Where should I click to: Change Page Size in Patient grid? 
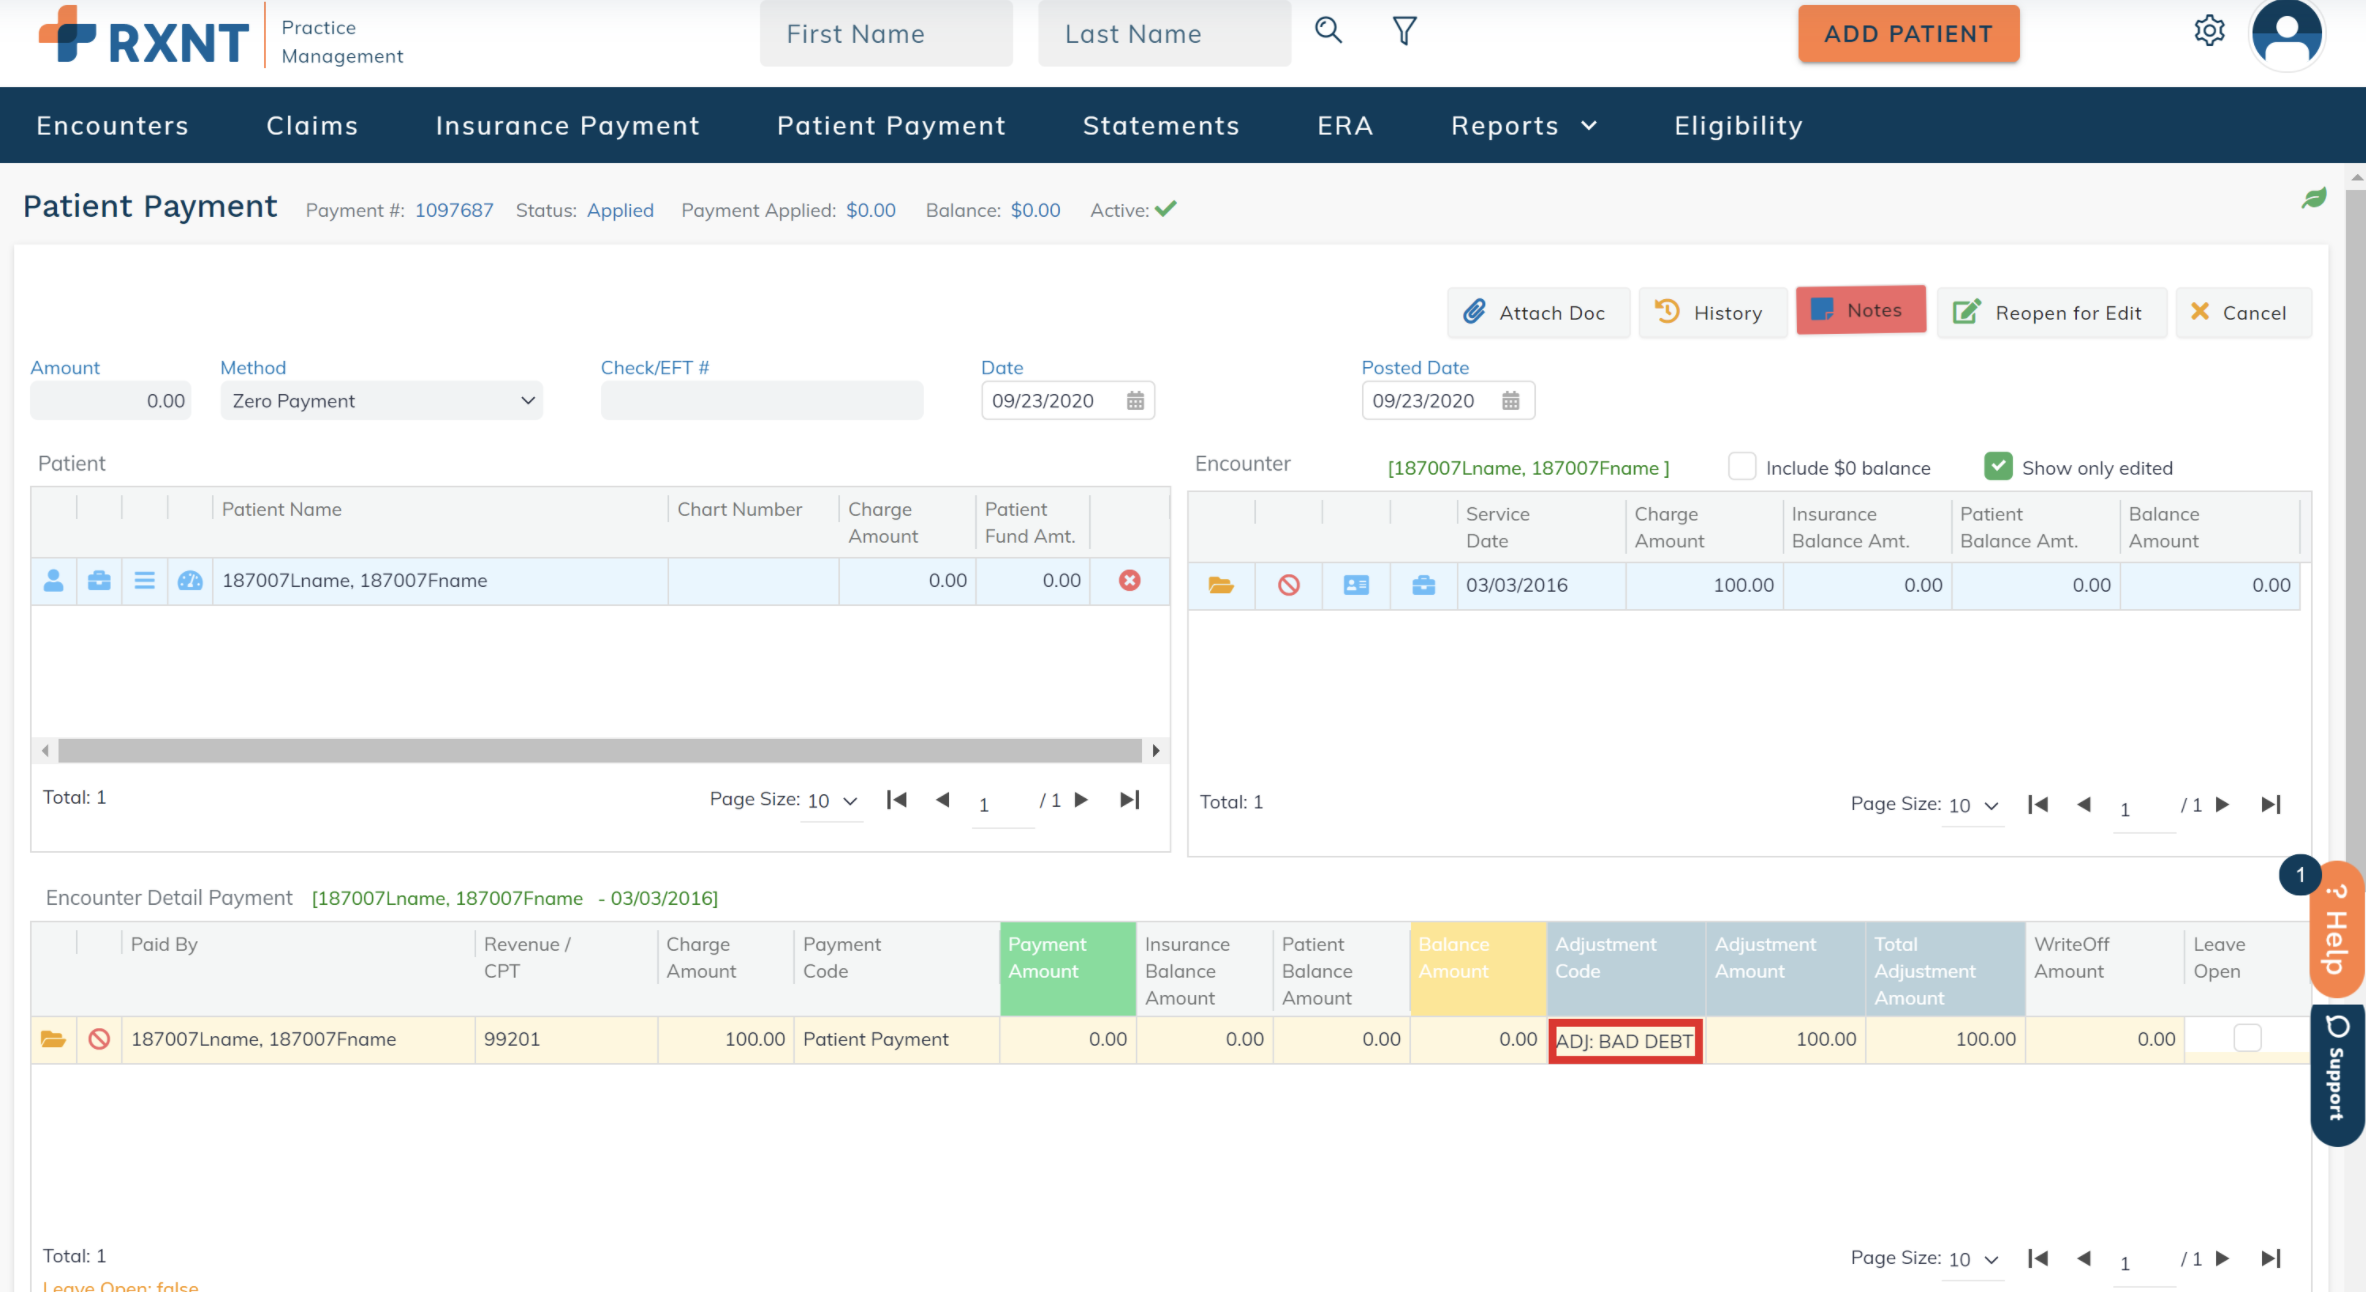tap(833, 801)
